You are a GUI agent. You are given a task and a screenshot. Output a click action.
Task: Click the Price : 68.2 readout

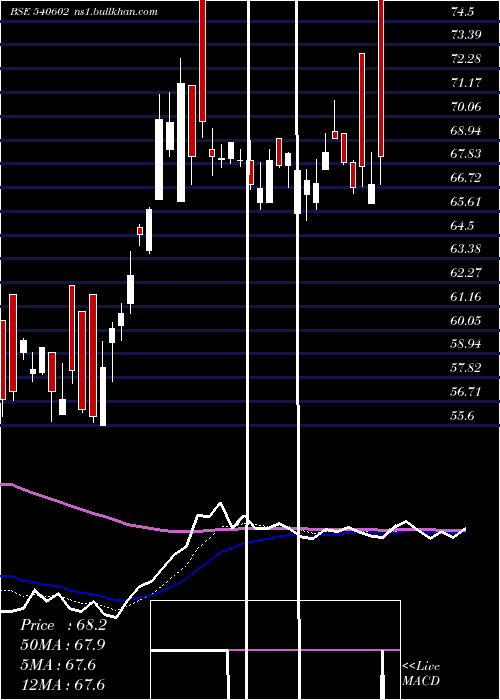63,625
